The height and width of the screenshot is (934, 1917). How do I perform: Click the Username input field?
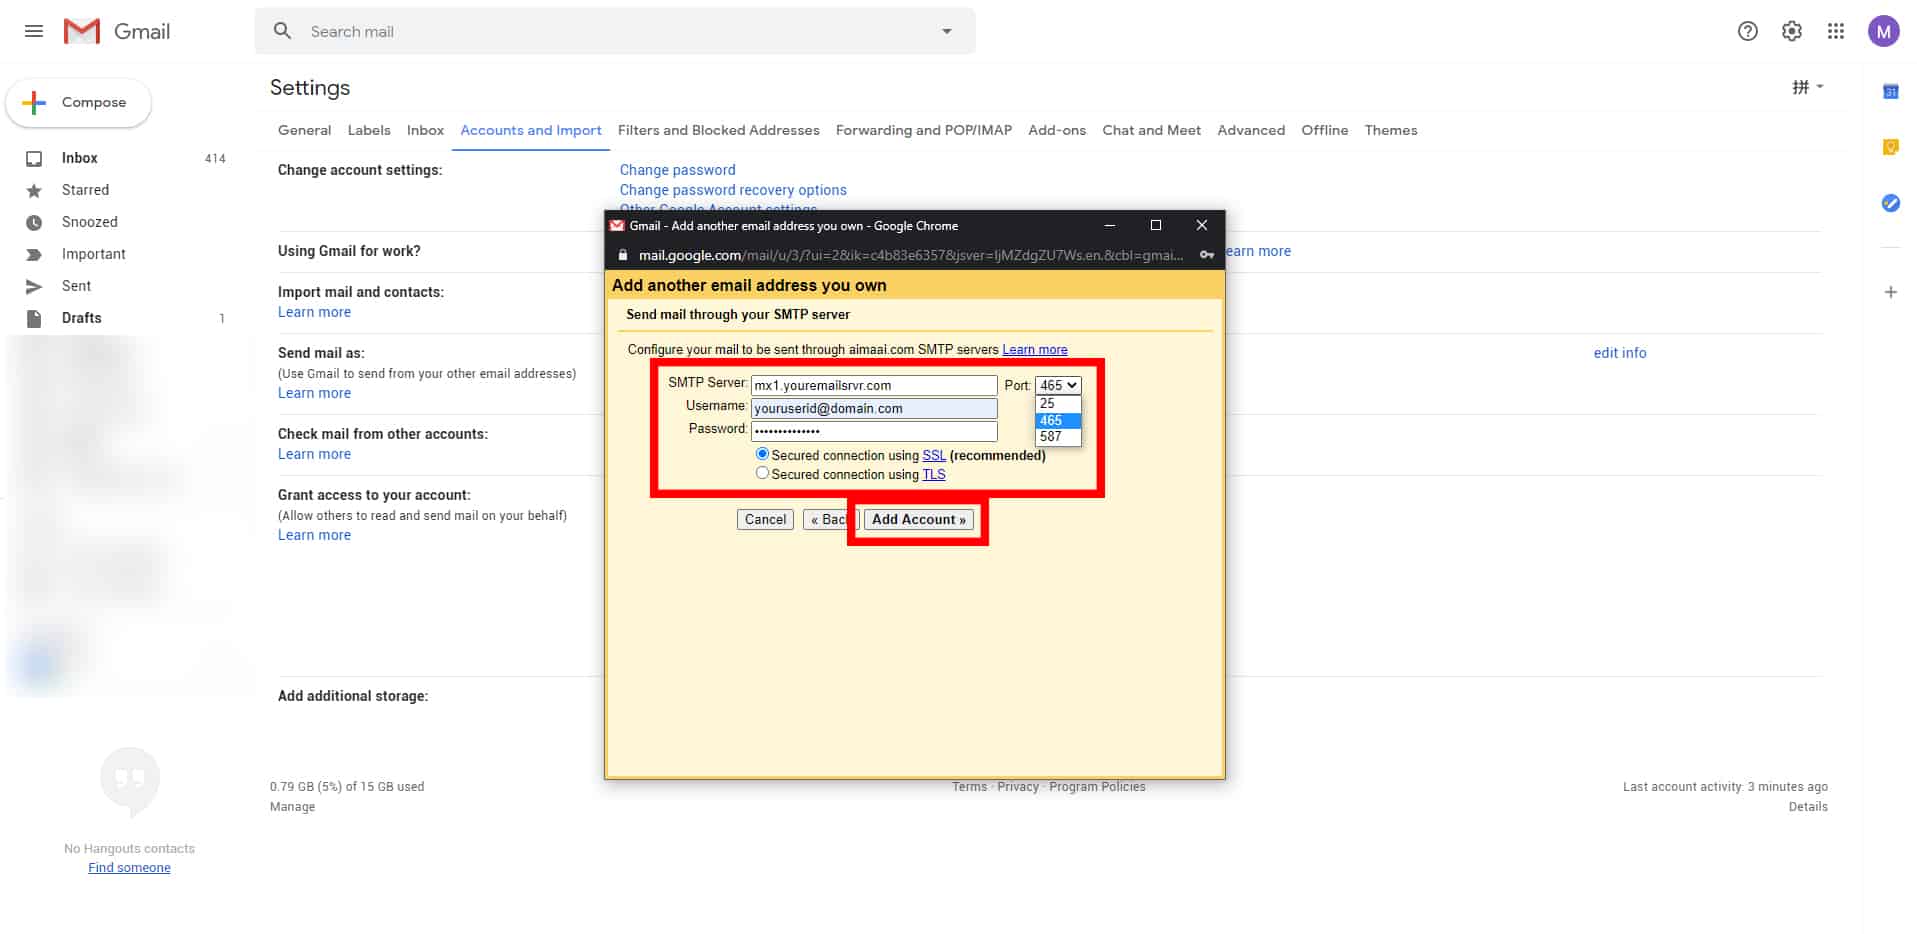[874, 408]
